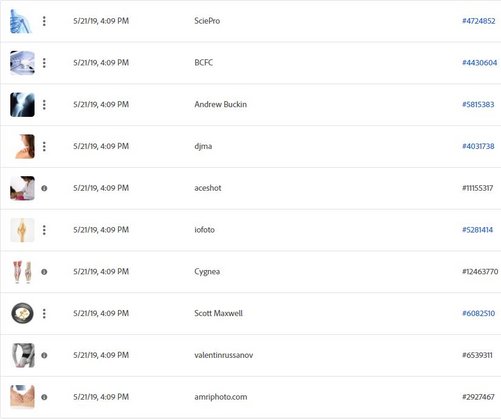Select the blue shoulder skeleton thumbnail
Image resolution: width=501 pixels, height=419 pixels.
22,21
